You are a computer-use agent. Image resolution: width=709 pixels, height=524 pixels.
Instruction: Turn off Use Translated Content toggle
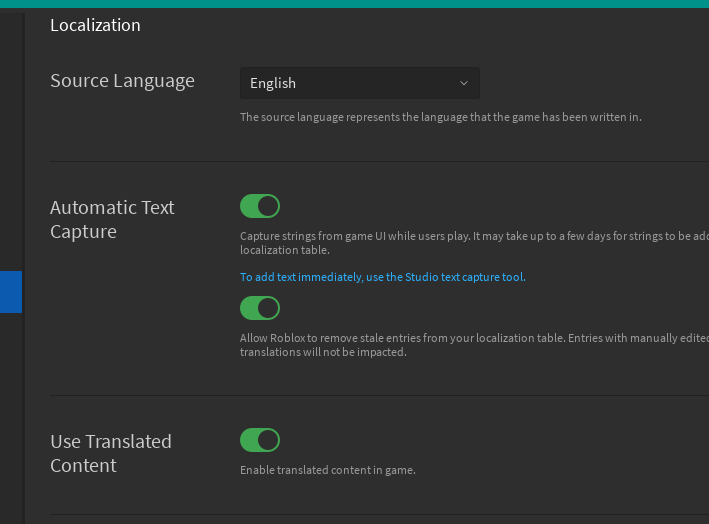tap(260, 440)
